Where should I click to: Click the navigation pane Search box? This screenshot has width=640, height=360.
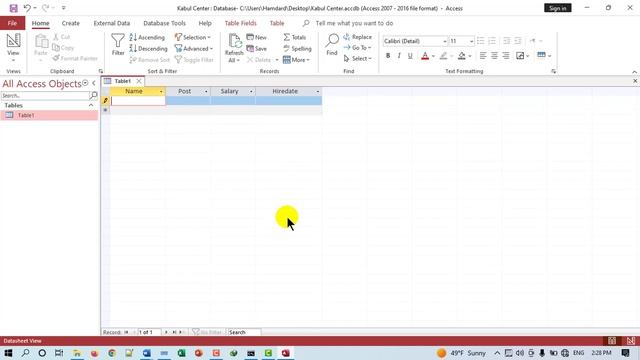pyautogui.click(x=45, y=96)
